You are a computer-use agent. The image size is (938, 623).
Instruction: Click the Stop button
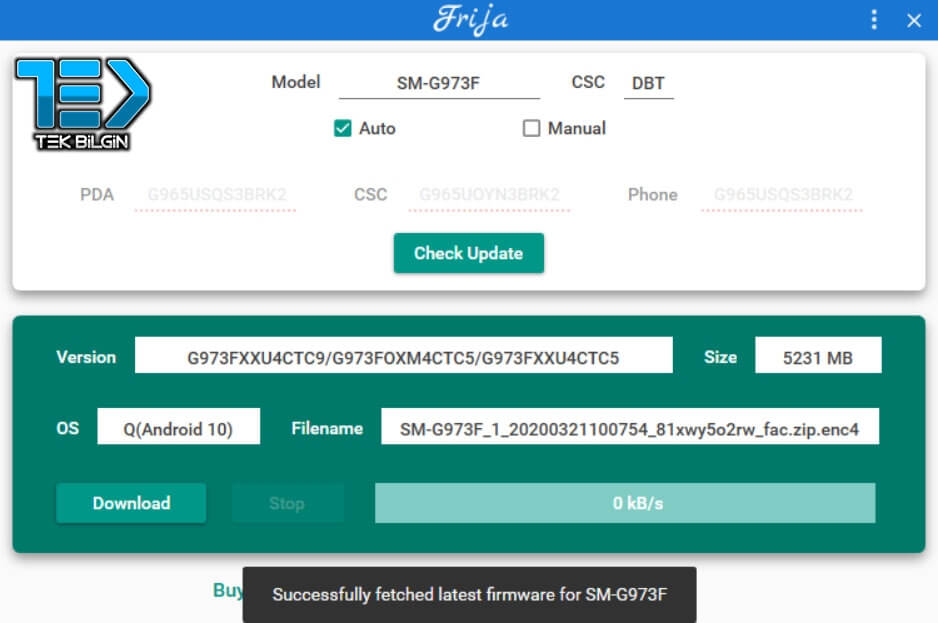(x=288, y=503)
